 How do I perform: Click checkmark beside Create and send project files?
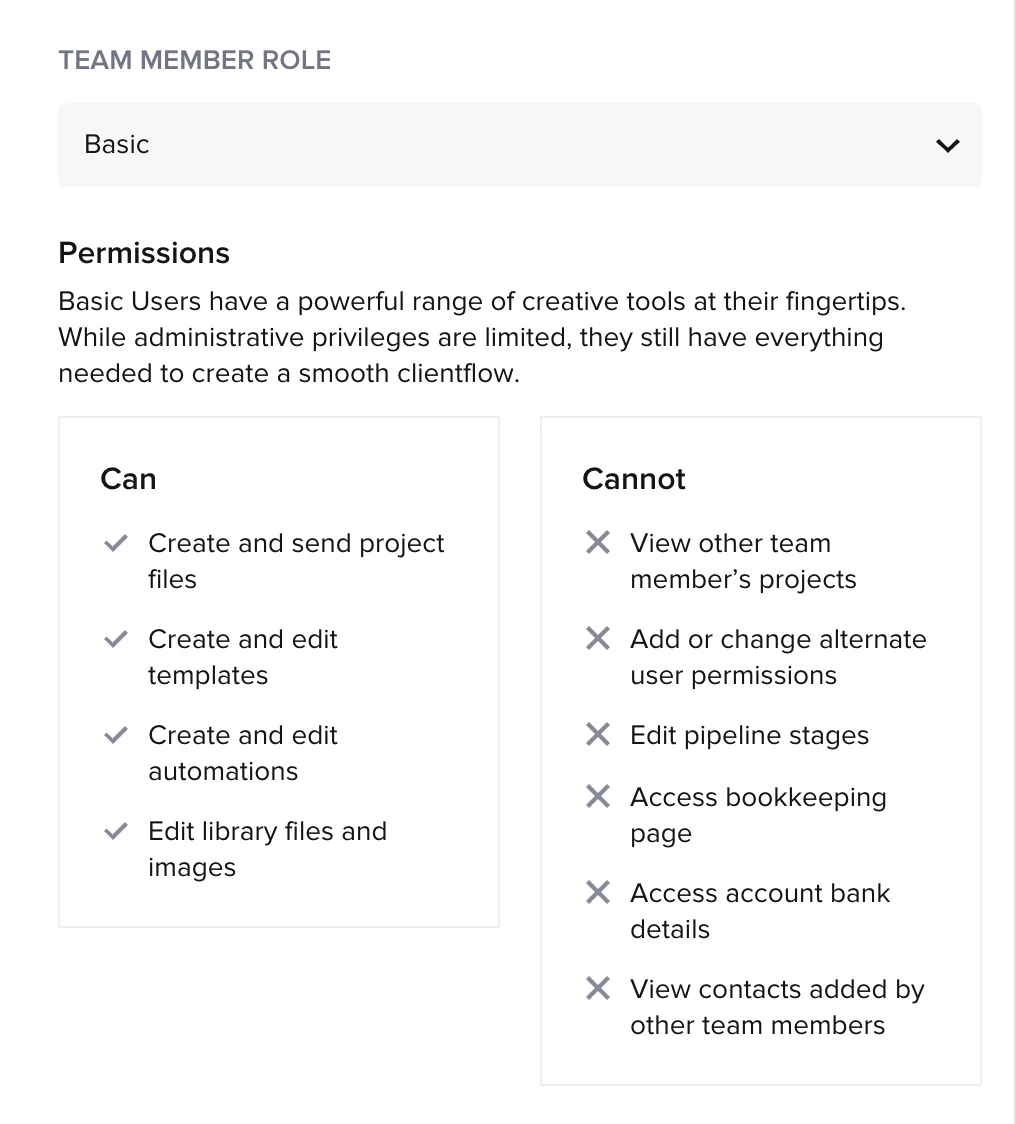(x=116, y=544)
